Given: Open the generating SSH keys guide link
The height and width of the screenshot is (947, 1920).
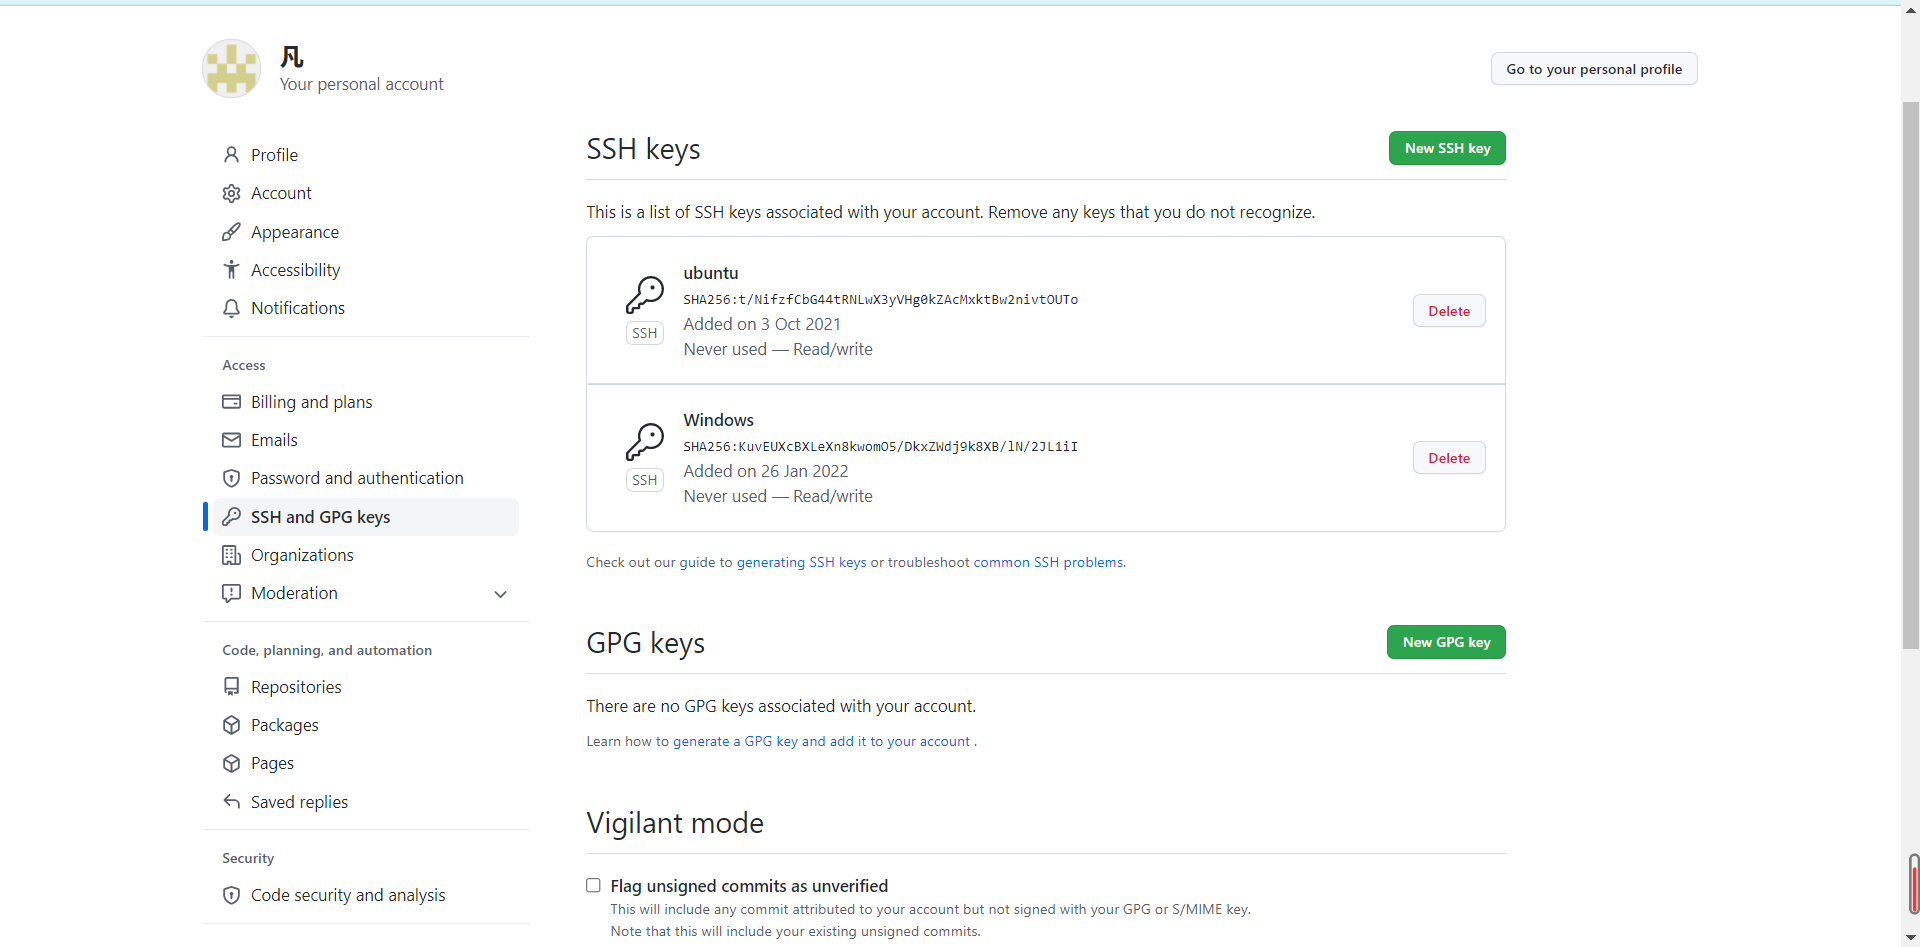Looking at the screenshot, I should 802,563.
